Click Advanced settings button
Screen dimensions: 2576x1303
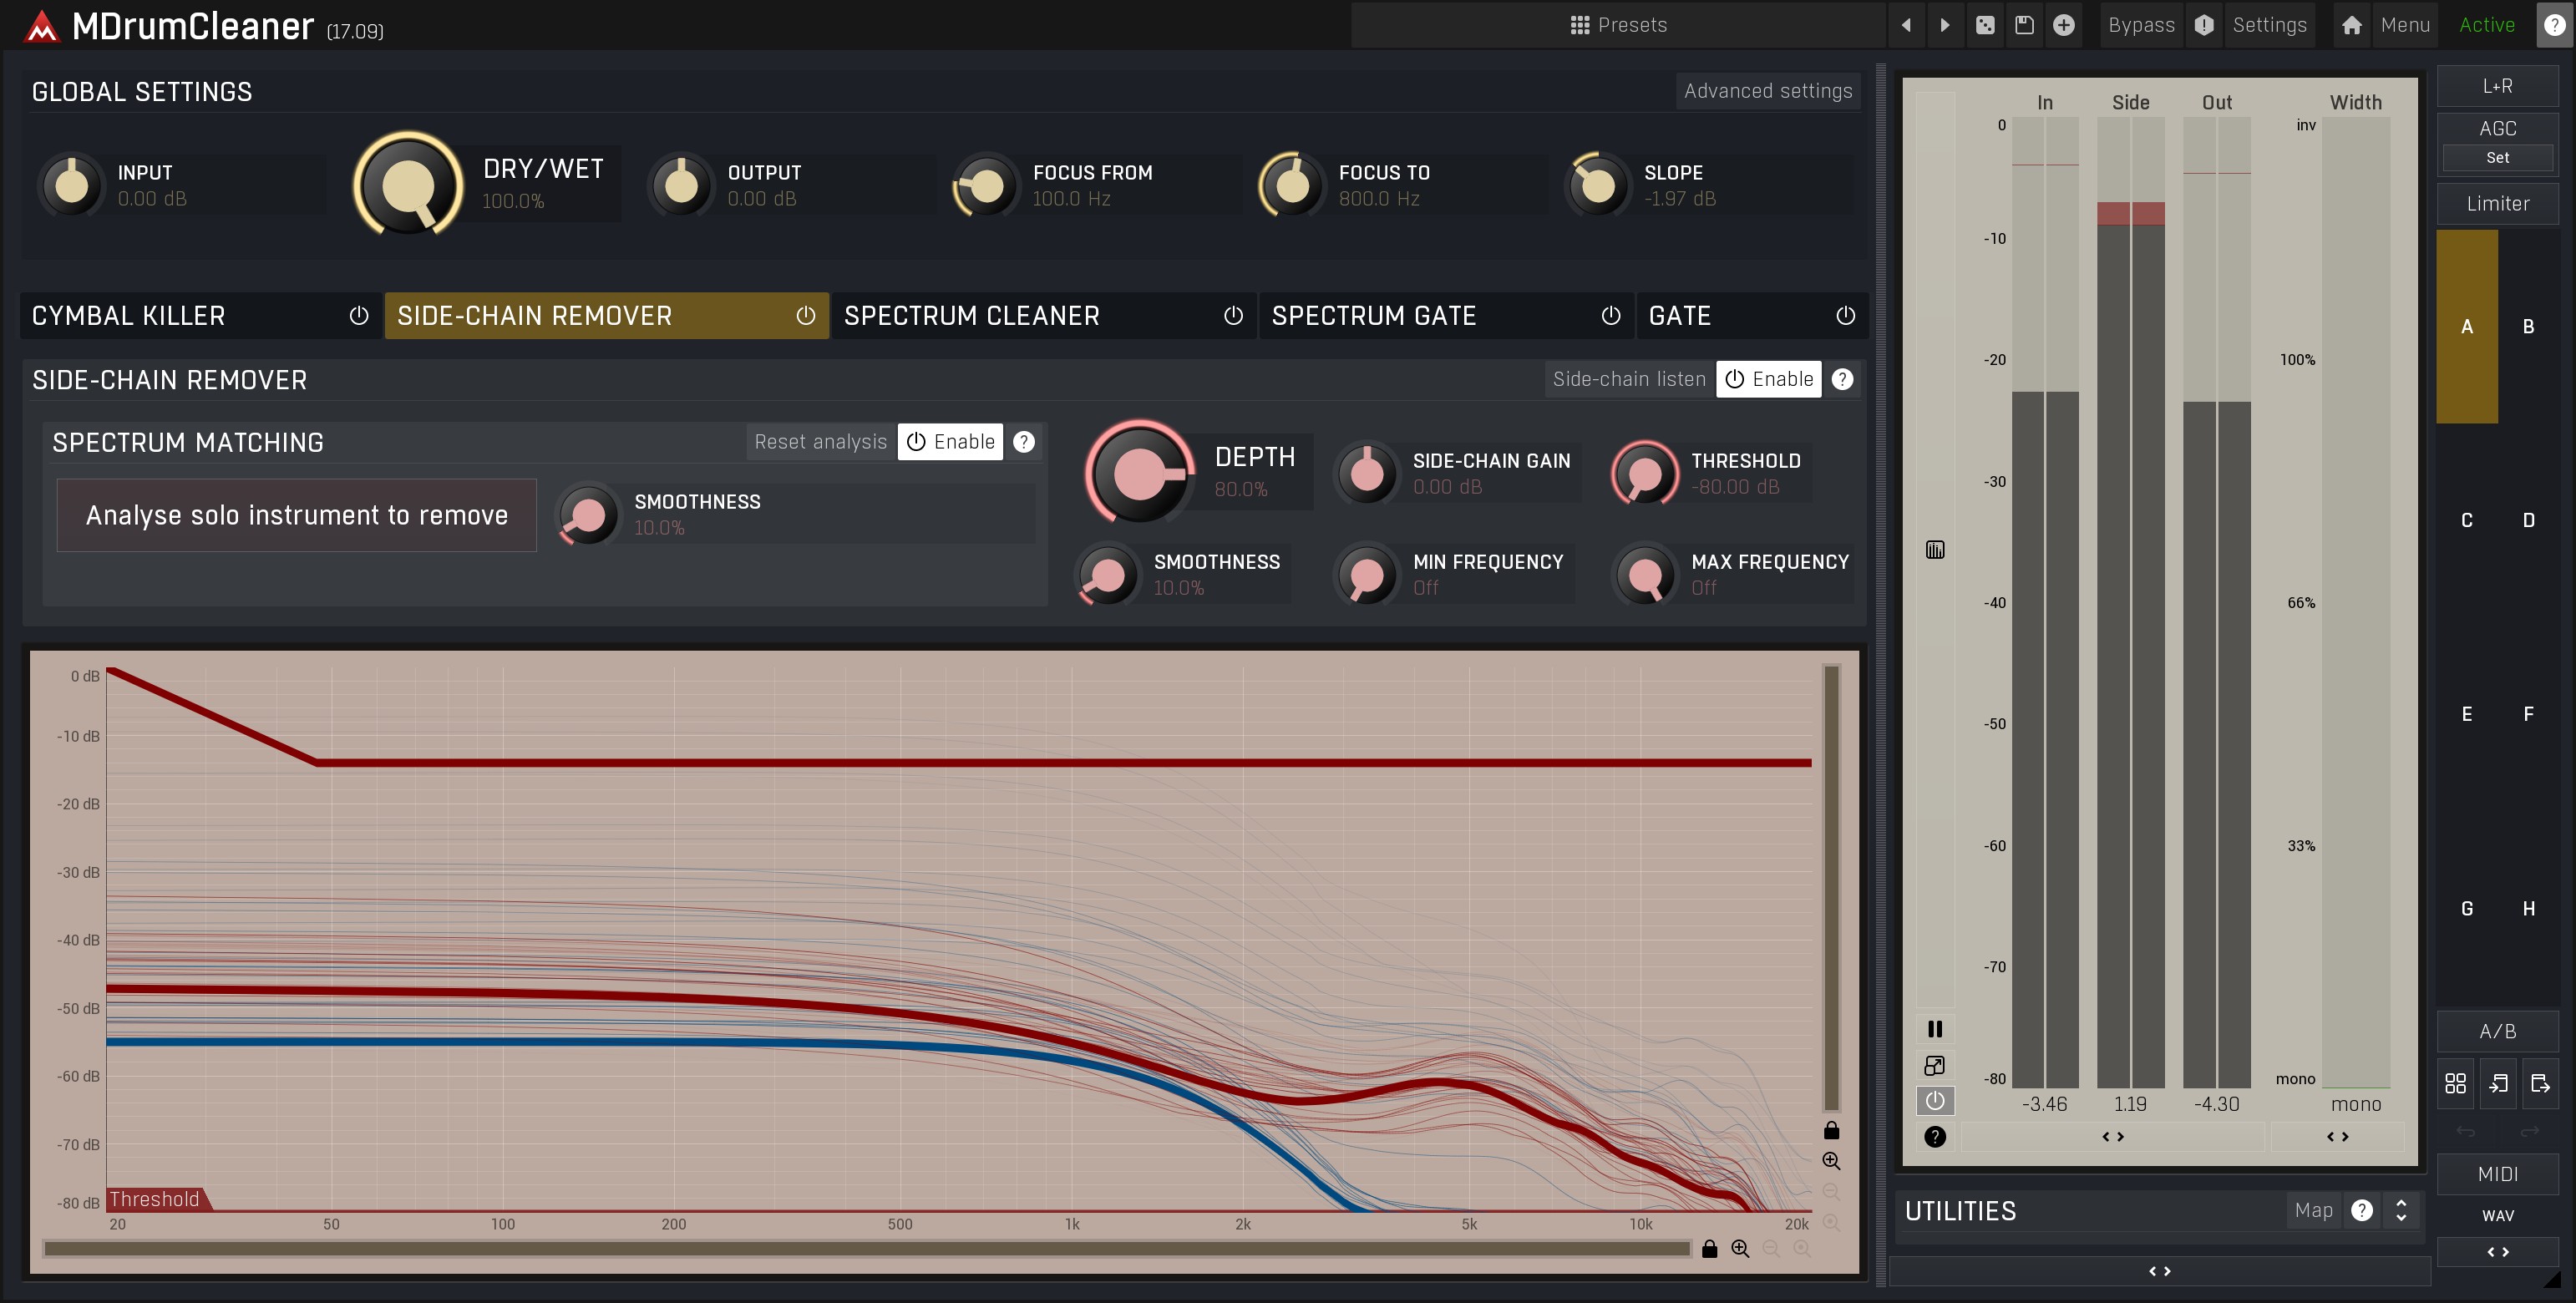pyautogui.click(x=1768, y=91)
